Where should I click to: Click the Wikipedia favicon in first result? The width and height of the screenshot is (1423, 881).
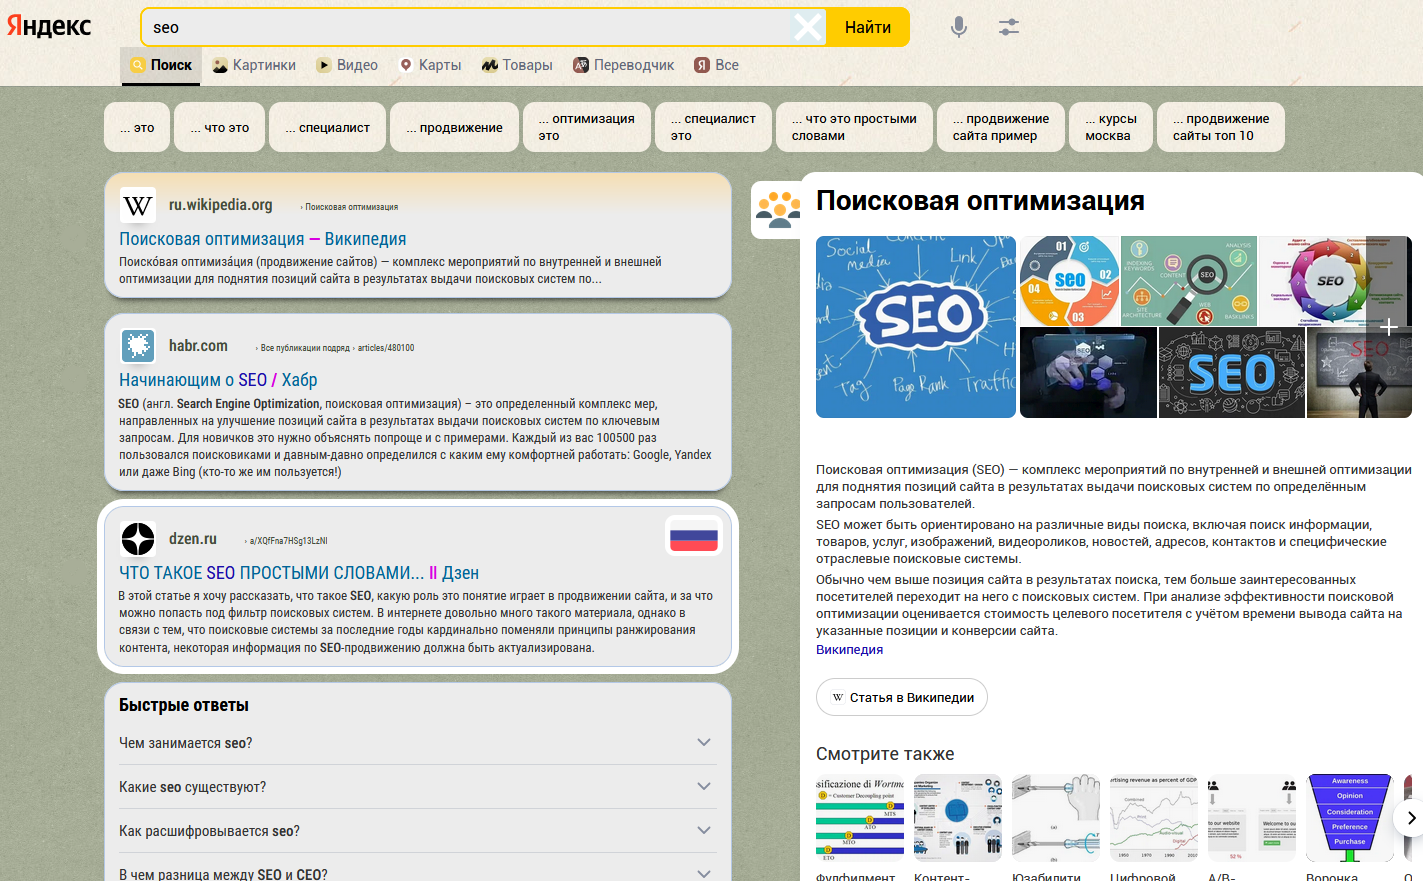coord(138,206)
